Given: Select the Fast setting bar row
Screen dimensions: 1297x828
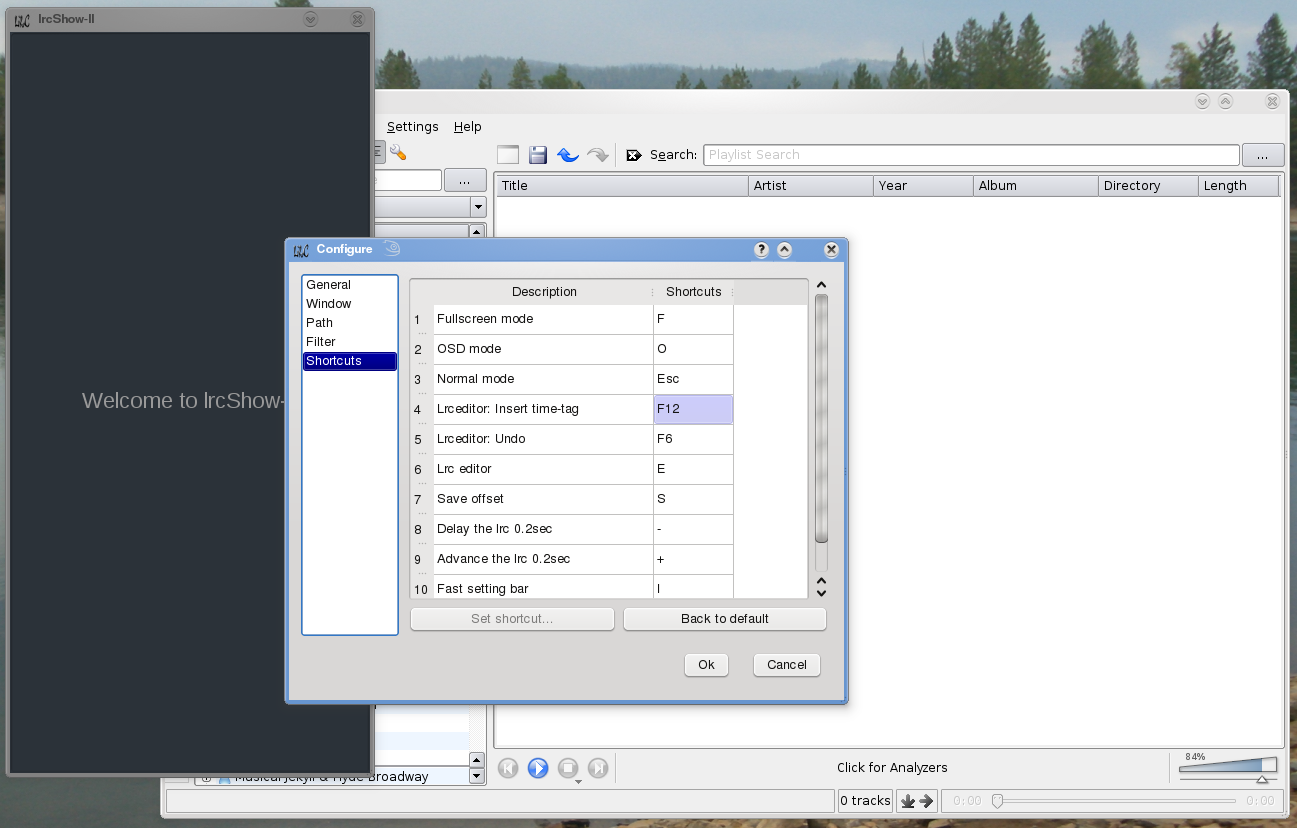Looking at the screenshot, I should 543,588.
